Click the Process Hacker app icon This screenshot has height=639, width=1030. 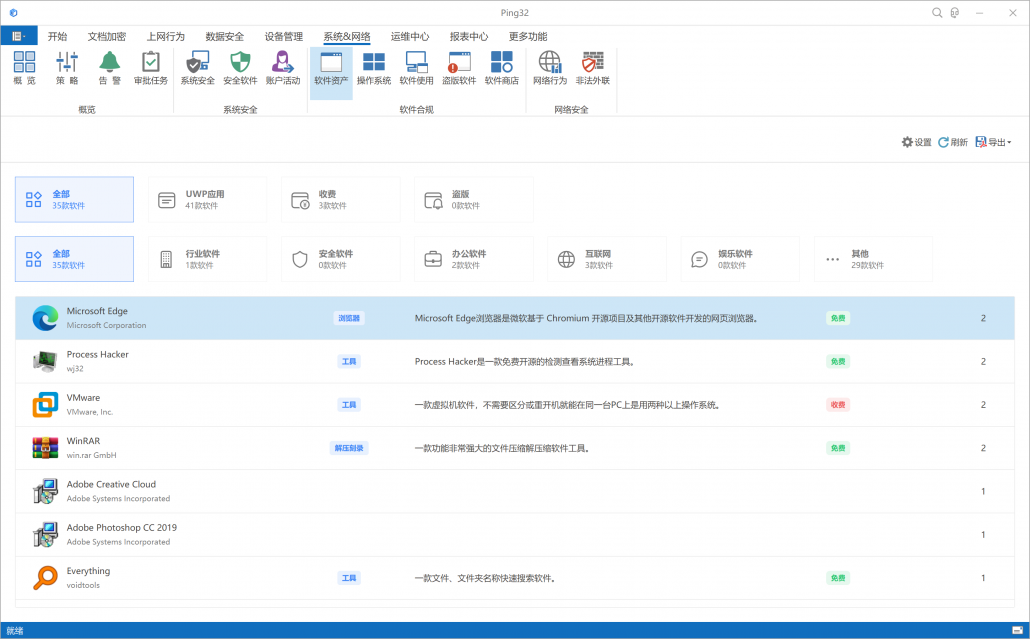point(45,361)
